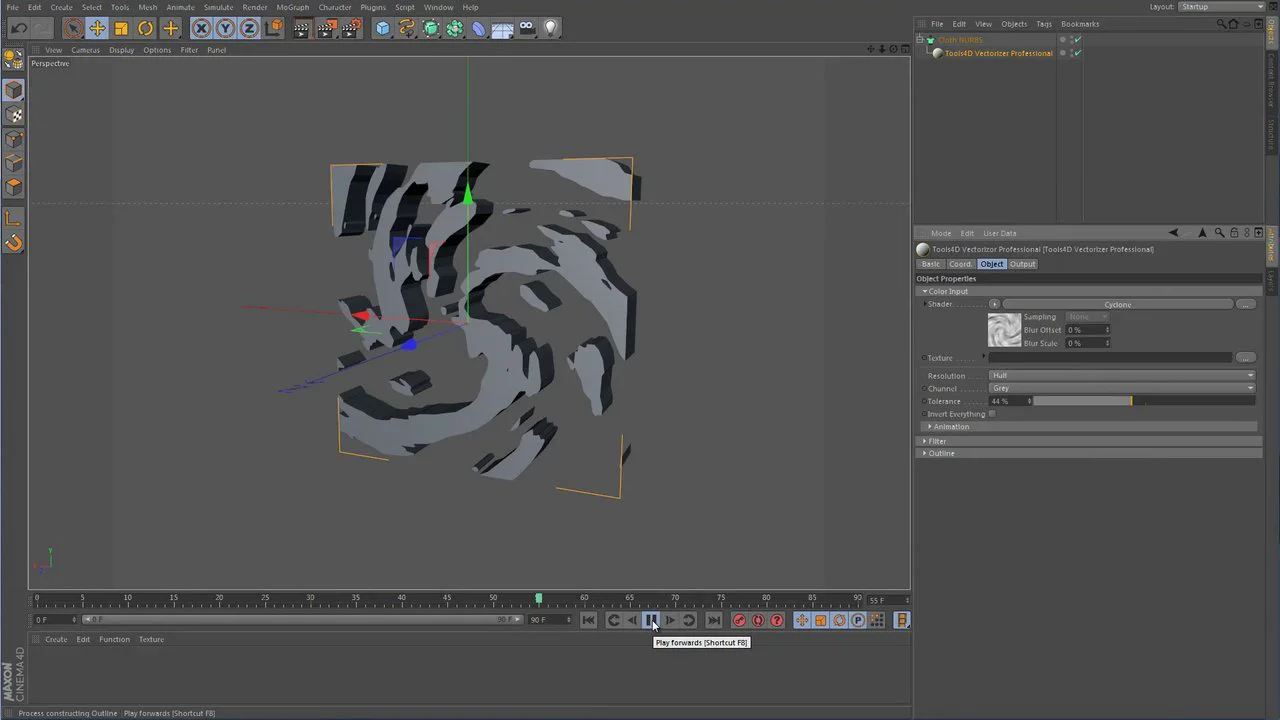
Task: Click the Undo arrow icon
Action: pos(19,29)
